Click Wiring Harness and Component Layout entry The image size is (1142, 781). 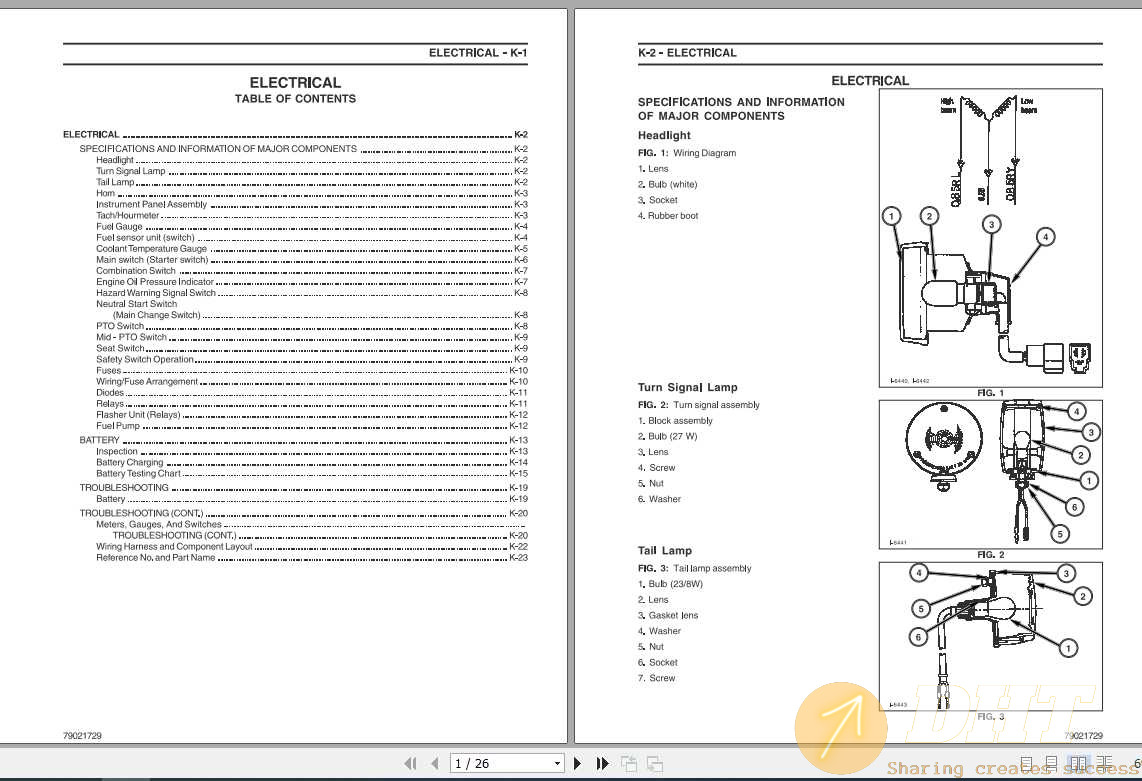click(174, 547)
